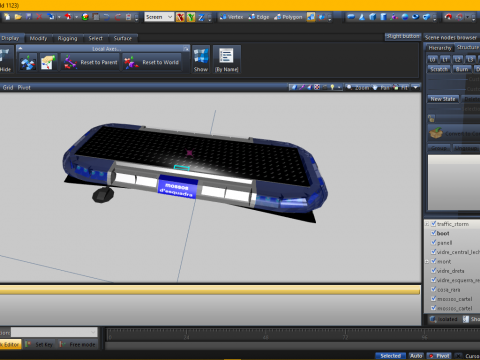
Task: Open the viewport options dropdown arrow
Action: point(415,87)
